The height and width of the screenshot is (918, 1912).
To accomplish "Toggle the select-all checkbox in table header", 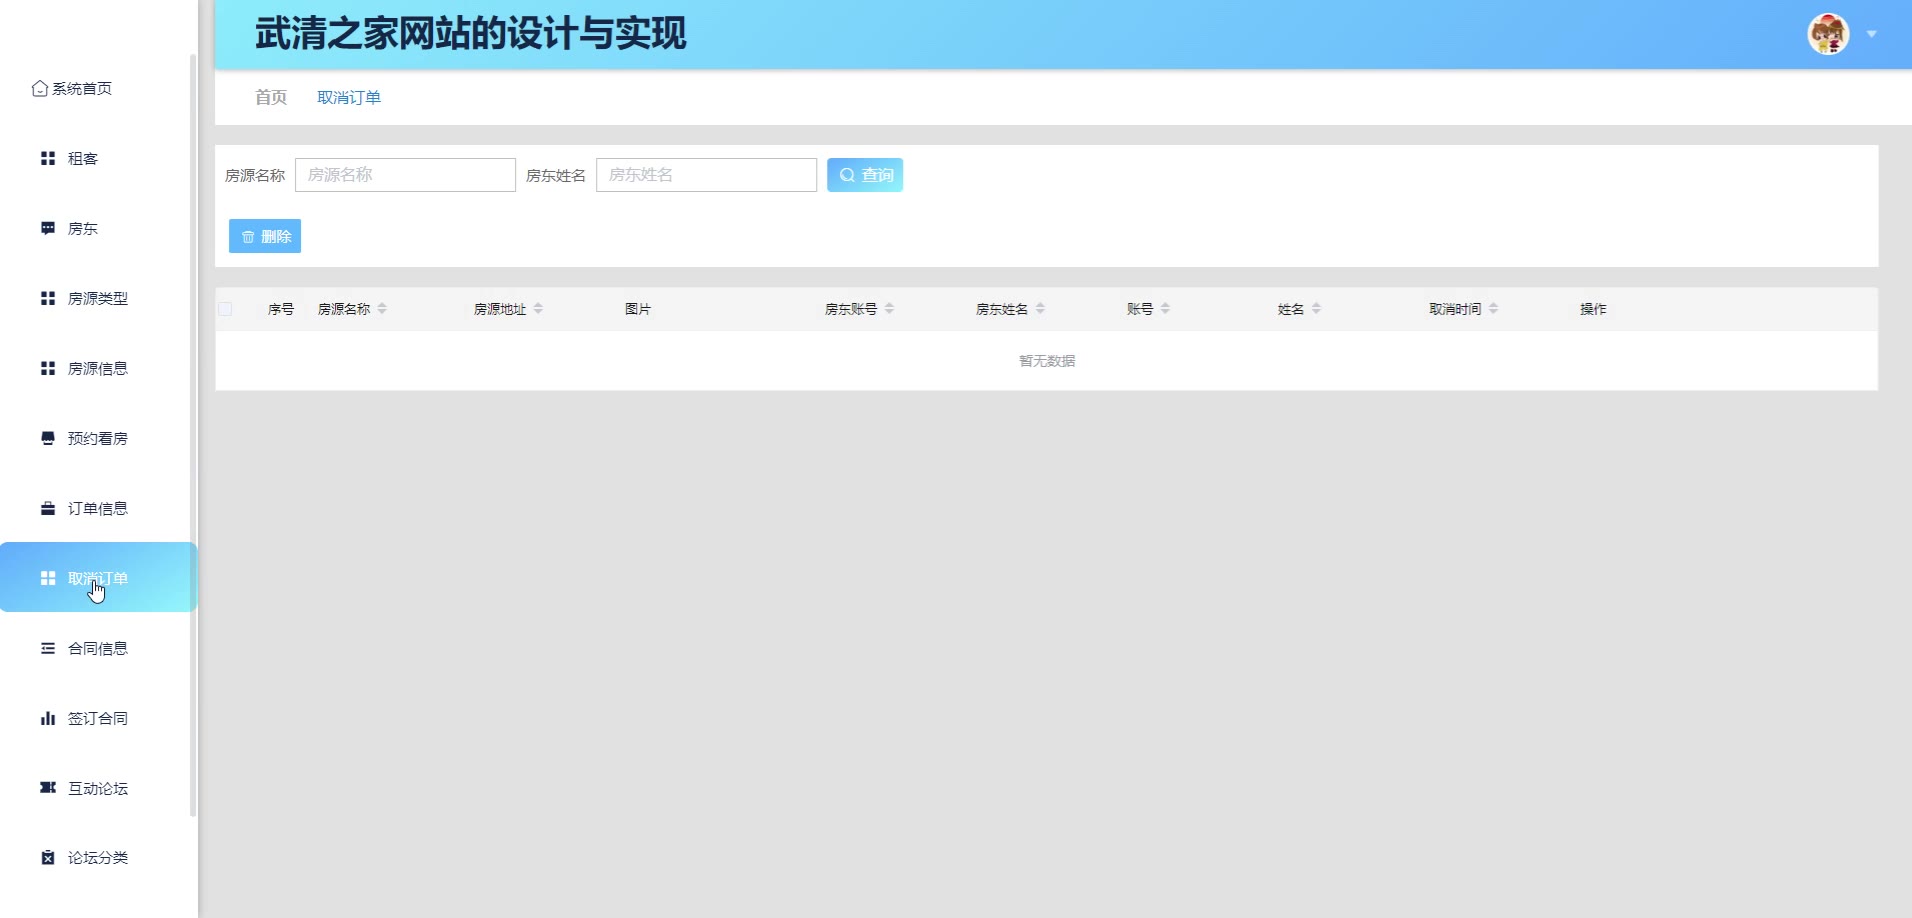I will (x=225, y=309).
